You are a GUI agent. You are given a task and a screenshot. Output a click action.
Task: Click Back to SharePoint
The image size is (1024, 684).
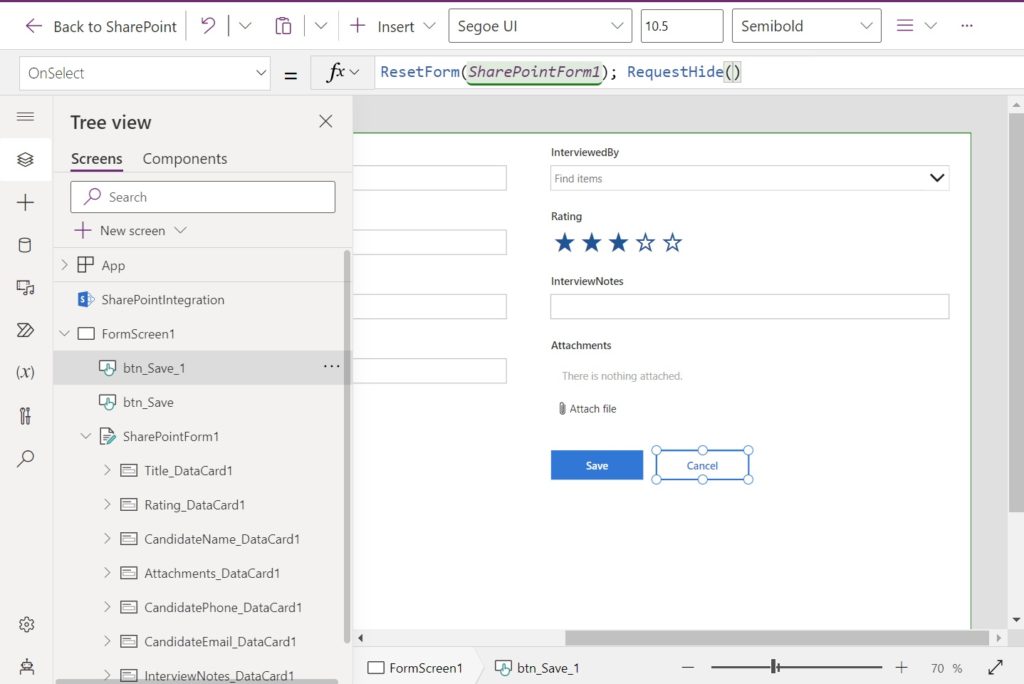point(101,26)
